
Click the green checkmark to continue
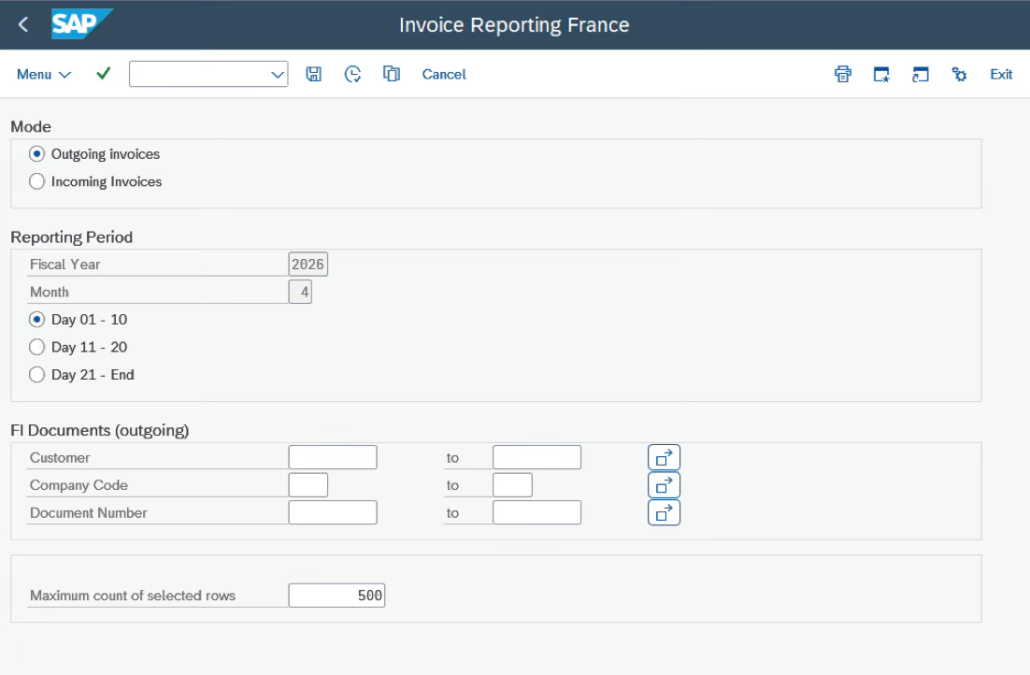[103, 74]
